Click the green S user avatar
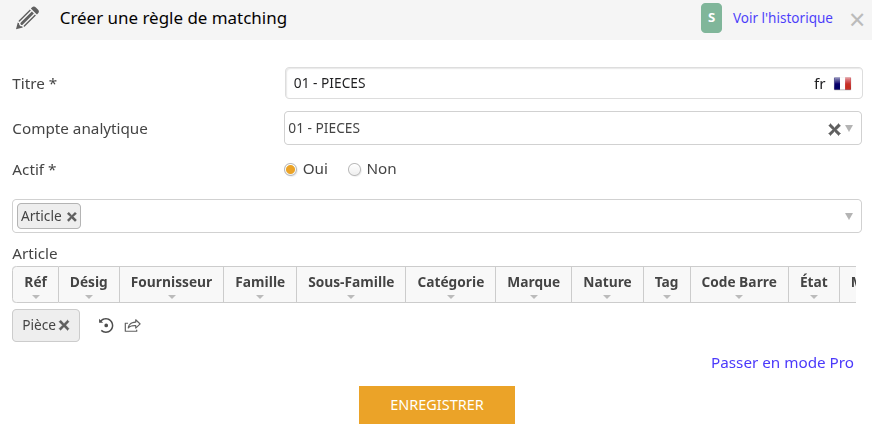This screenshot has width=872, height=433. tap(711, 18)
